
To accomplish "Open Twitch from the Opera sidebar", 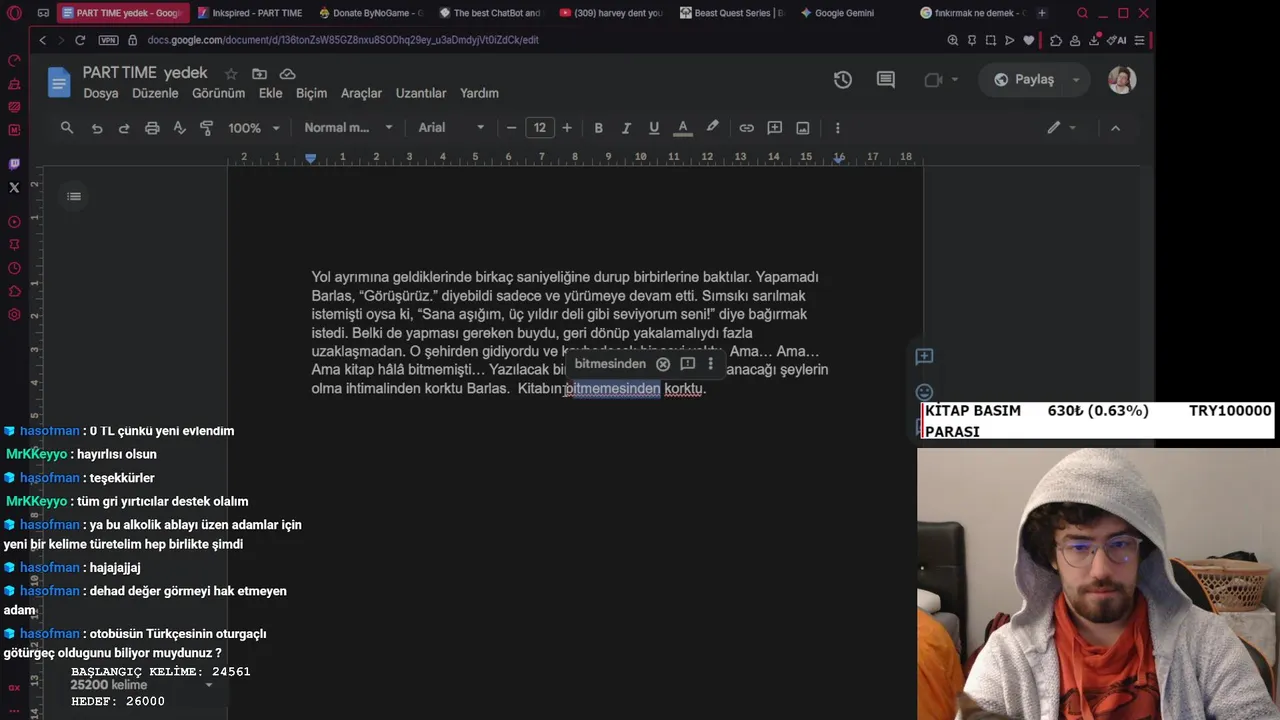I will [x=14, y=164].
